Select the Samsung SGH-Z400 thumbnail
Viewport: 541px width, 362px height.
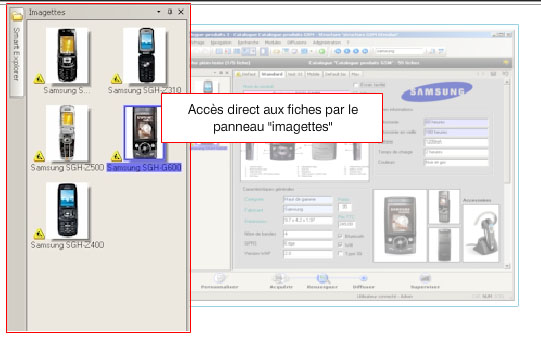(x=68, y=211)
